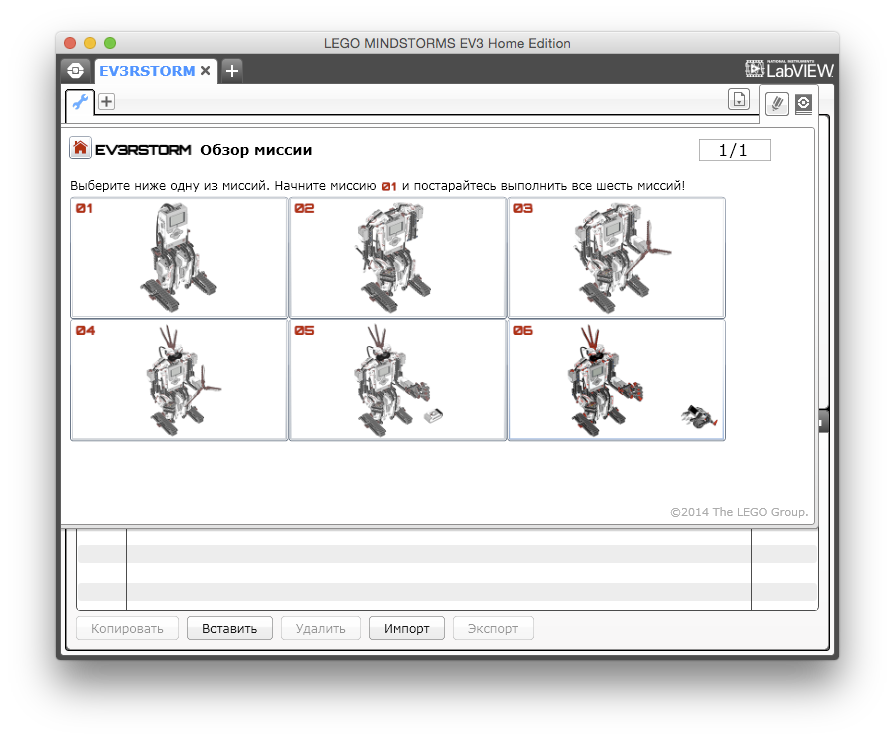
Task: Click the green zoom window button
Action: (x=110, y=43)
